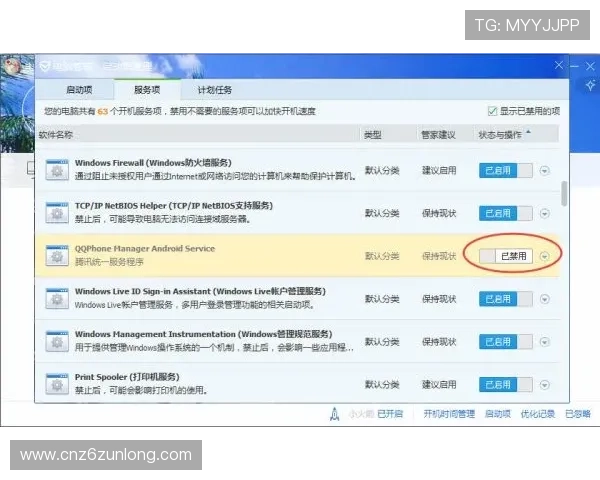The image size is (600, 480).
Task: Select Windows Live ID Sign-in Assistant title
Action: (200, 291)
